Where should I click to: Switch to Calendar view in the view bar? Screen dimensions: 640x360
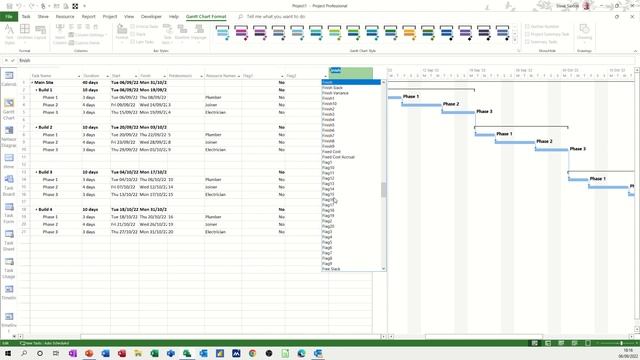pos(9,78)
